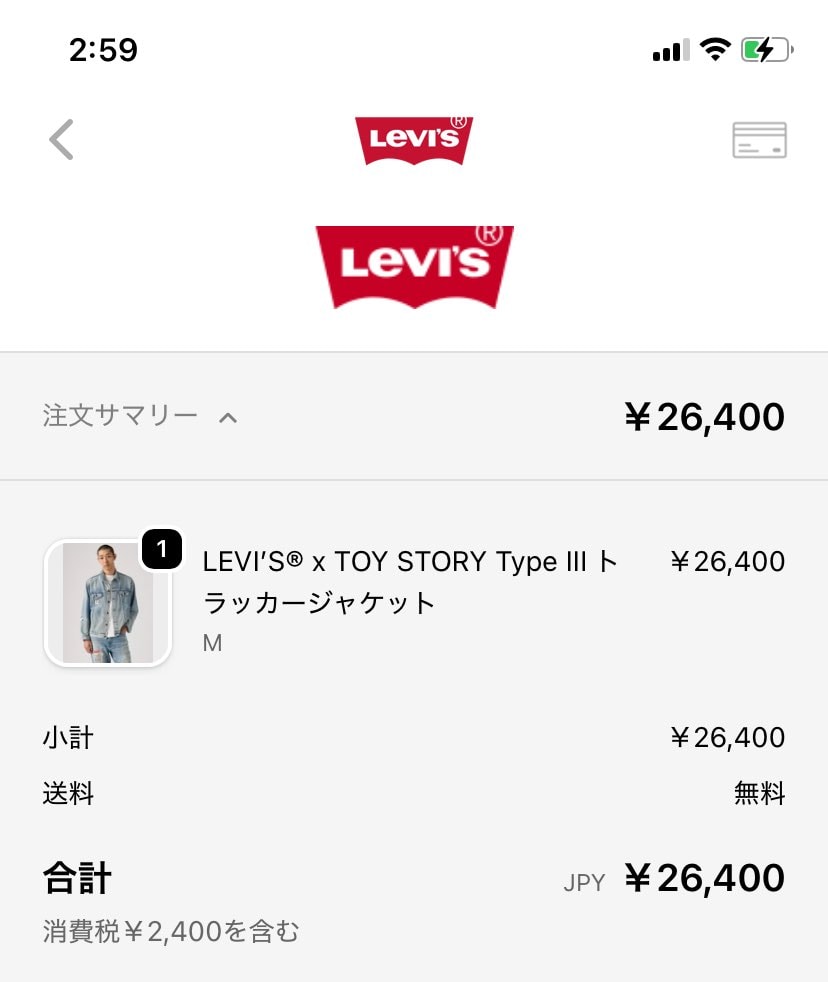Tap the quantity badge showing 1
828x982 pixels.
(162, 549)
